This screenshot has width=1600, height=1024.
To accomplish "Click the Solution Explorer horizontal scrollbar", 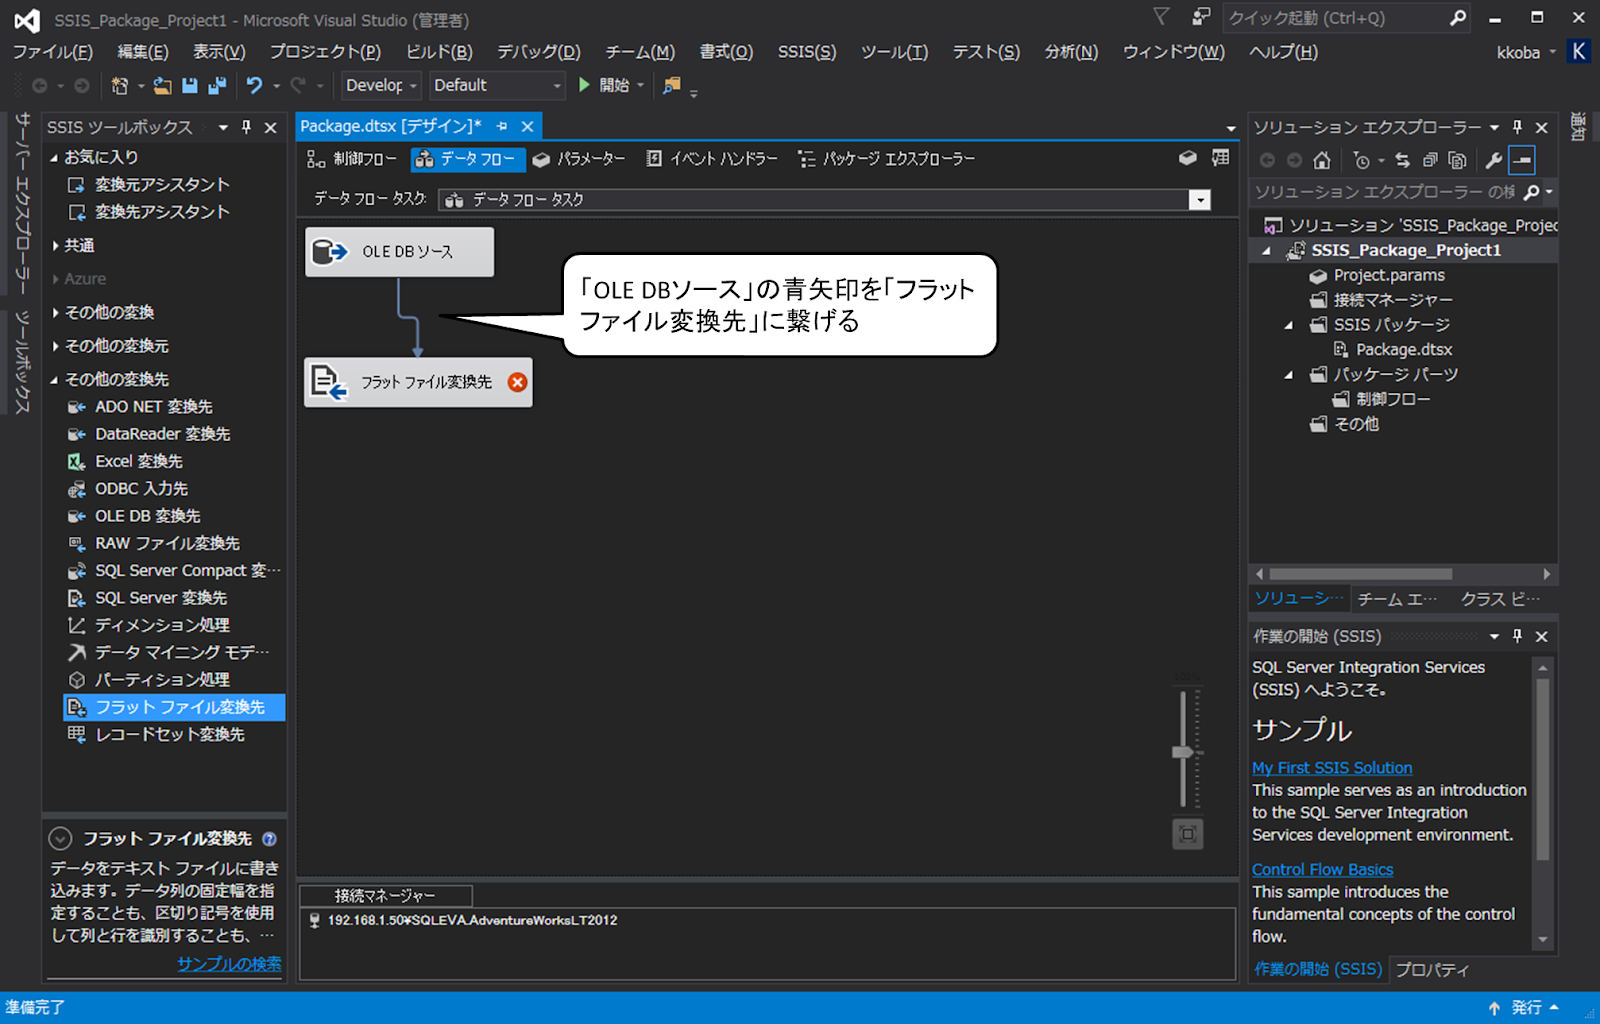I will coord(1361,574).
